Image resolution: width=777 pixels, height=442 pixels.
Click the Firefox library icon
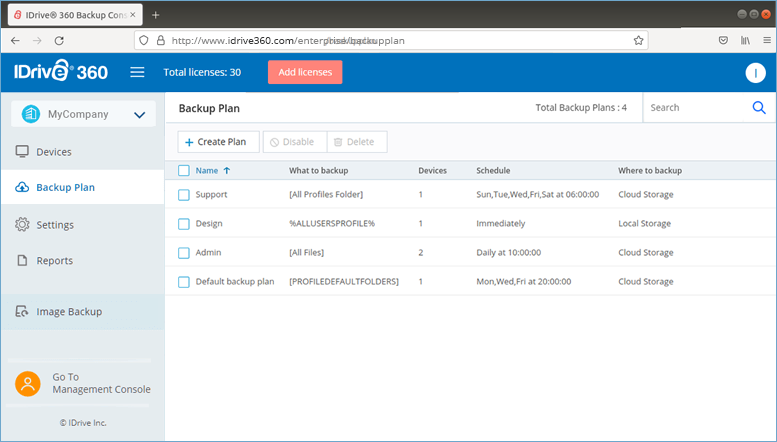(x=745, y=40)
